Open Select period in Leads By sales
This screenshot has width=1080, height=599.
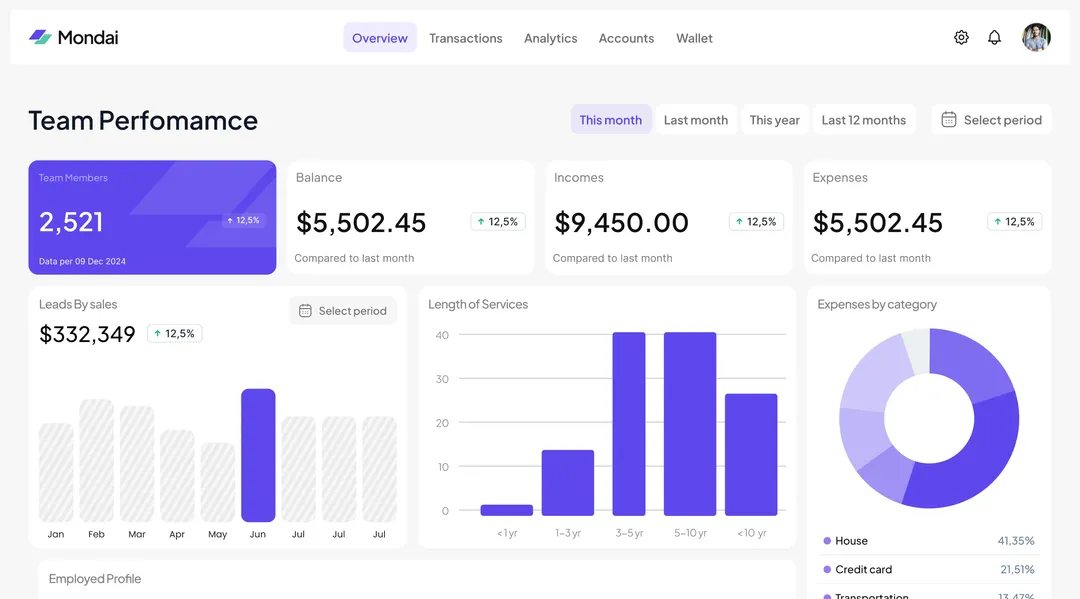[x=343, y=311]
